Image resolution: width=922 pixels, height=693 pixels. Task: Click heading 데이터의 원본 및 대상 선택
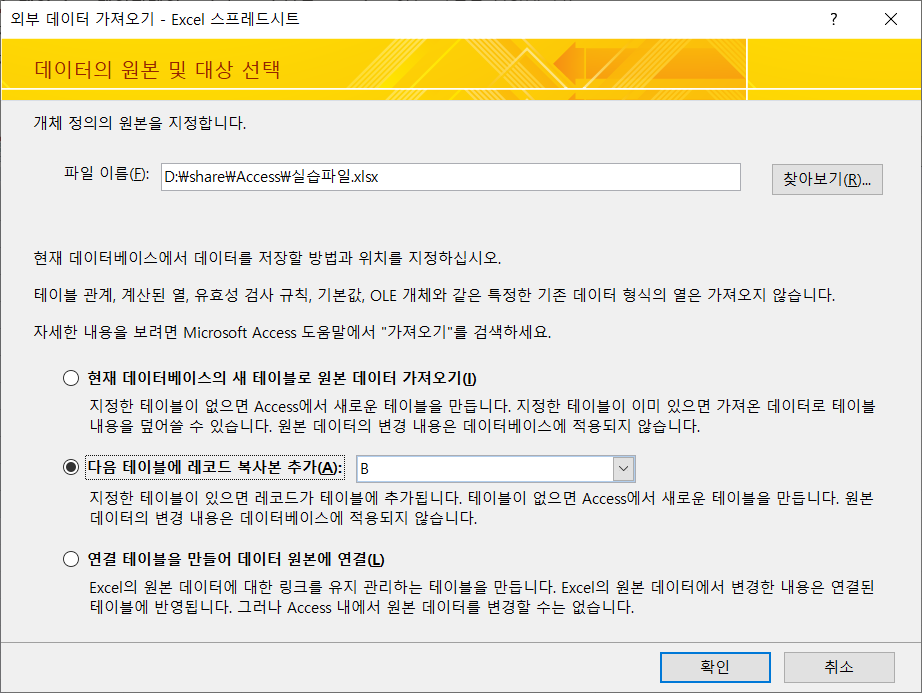(x=158, y=69)
